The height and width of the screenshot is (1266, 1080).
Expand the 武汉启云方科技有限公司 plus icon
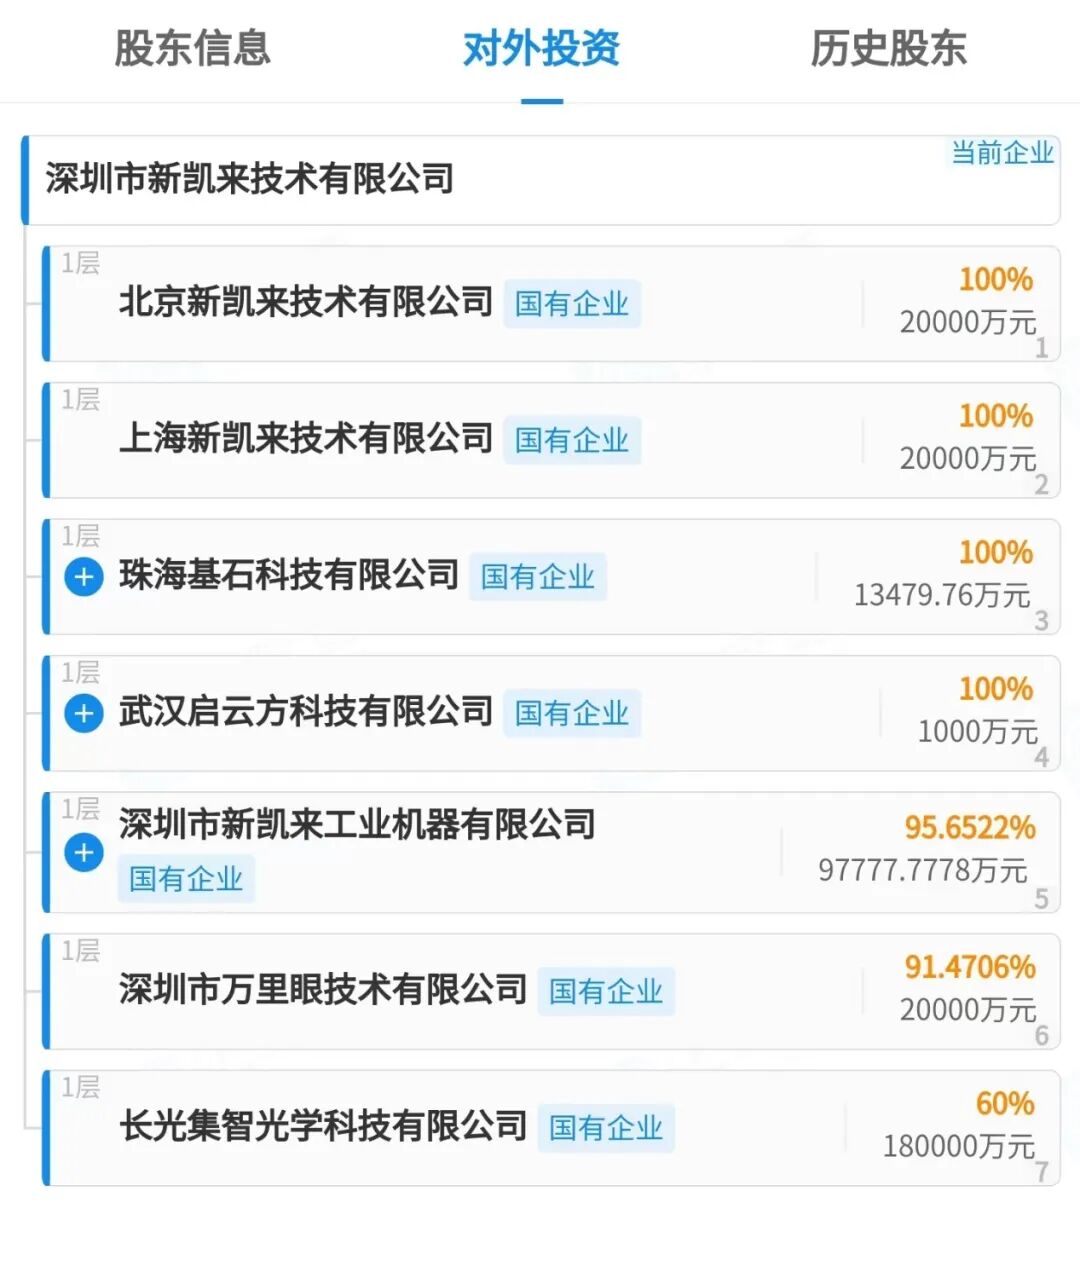click(84, 714)
